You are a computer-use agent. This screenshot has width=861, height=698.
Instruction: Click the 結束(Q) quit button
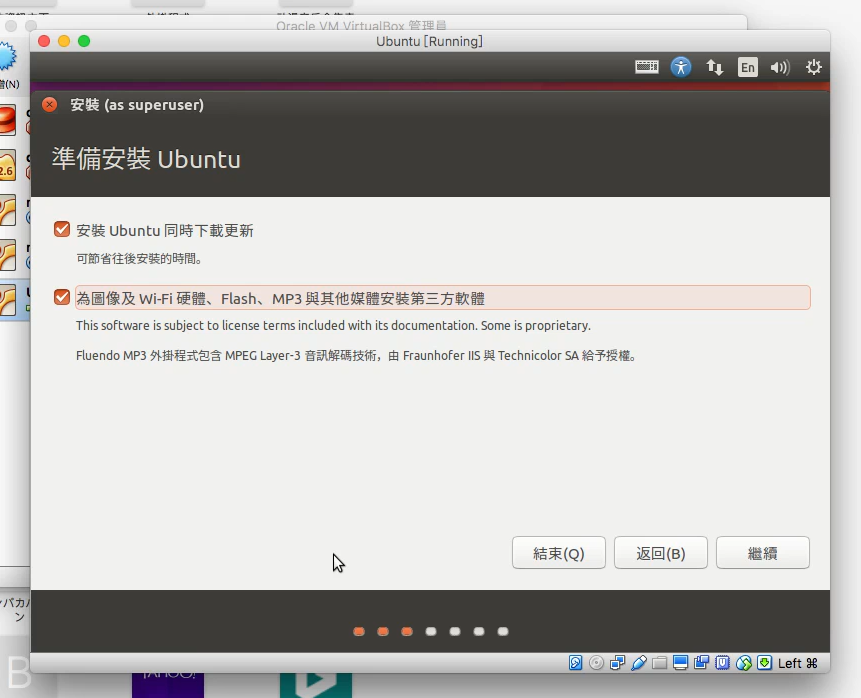[558, 552]
